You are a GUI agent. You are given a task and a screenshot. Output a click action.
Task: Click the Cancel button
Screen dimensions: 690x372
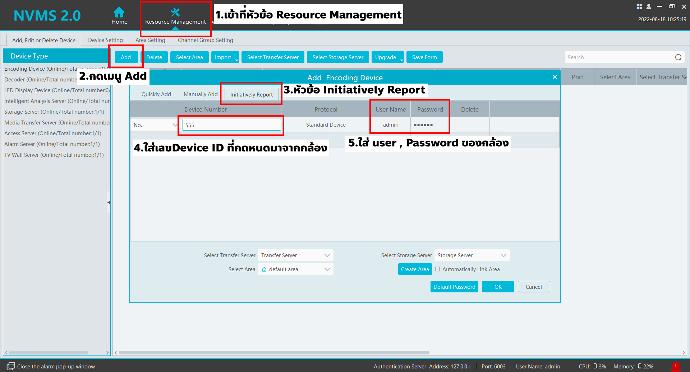534,287
